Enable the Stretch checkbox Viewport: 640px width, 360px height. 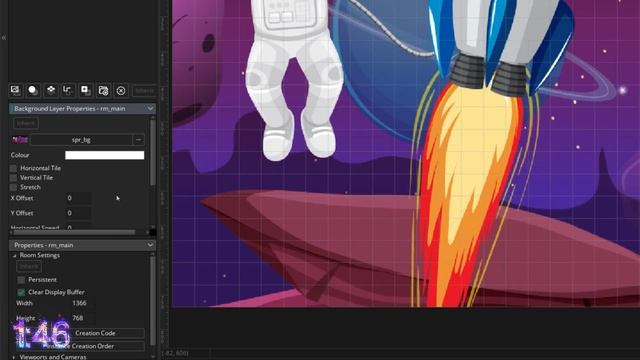(x=13, y=187)
